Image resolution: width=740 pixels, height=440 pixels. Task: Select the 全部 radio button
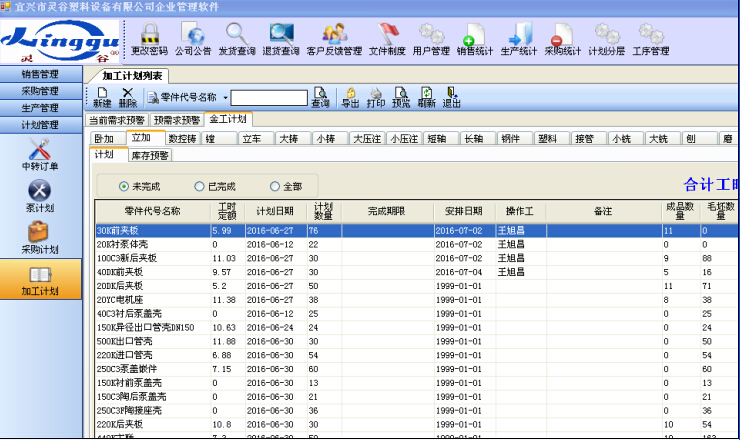(275, 186)
